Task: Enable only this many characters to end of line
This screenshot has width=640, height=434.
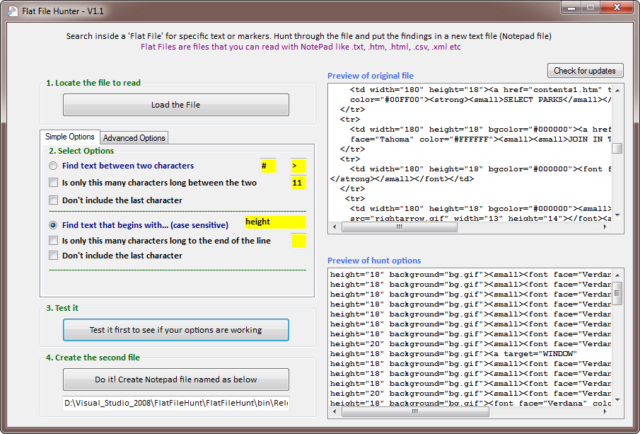Action: click(x=53, y=240)
